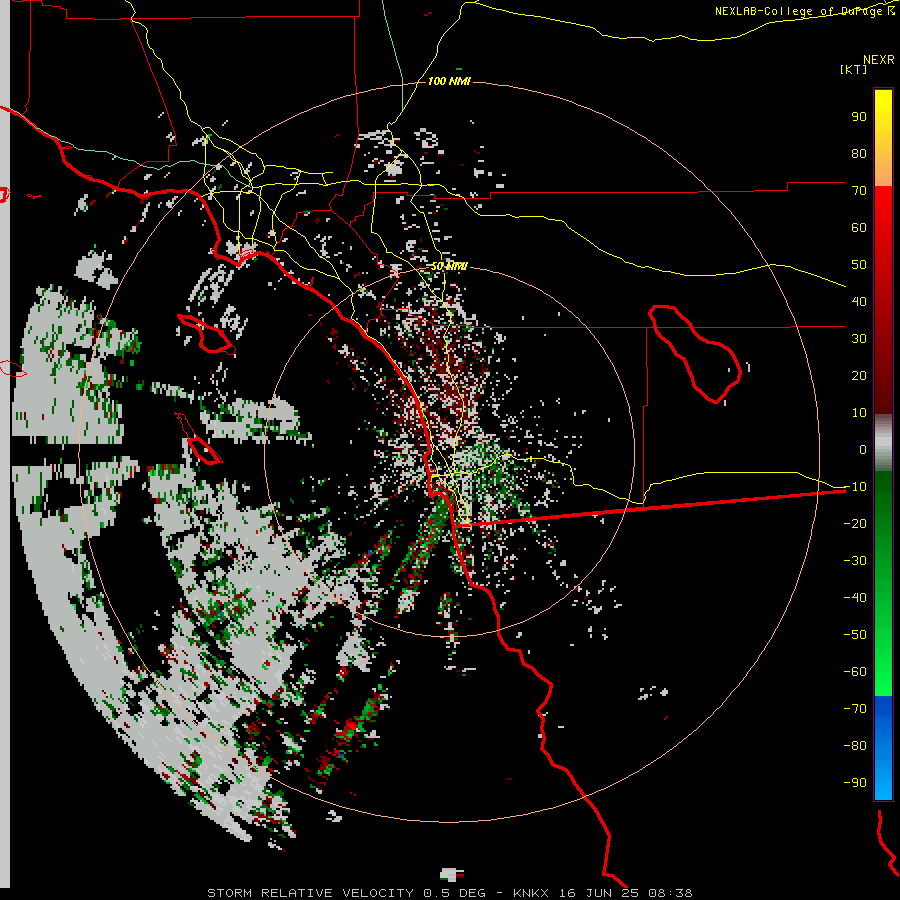Click the -30 knot scale label

coord(855,561)
